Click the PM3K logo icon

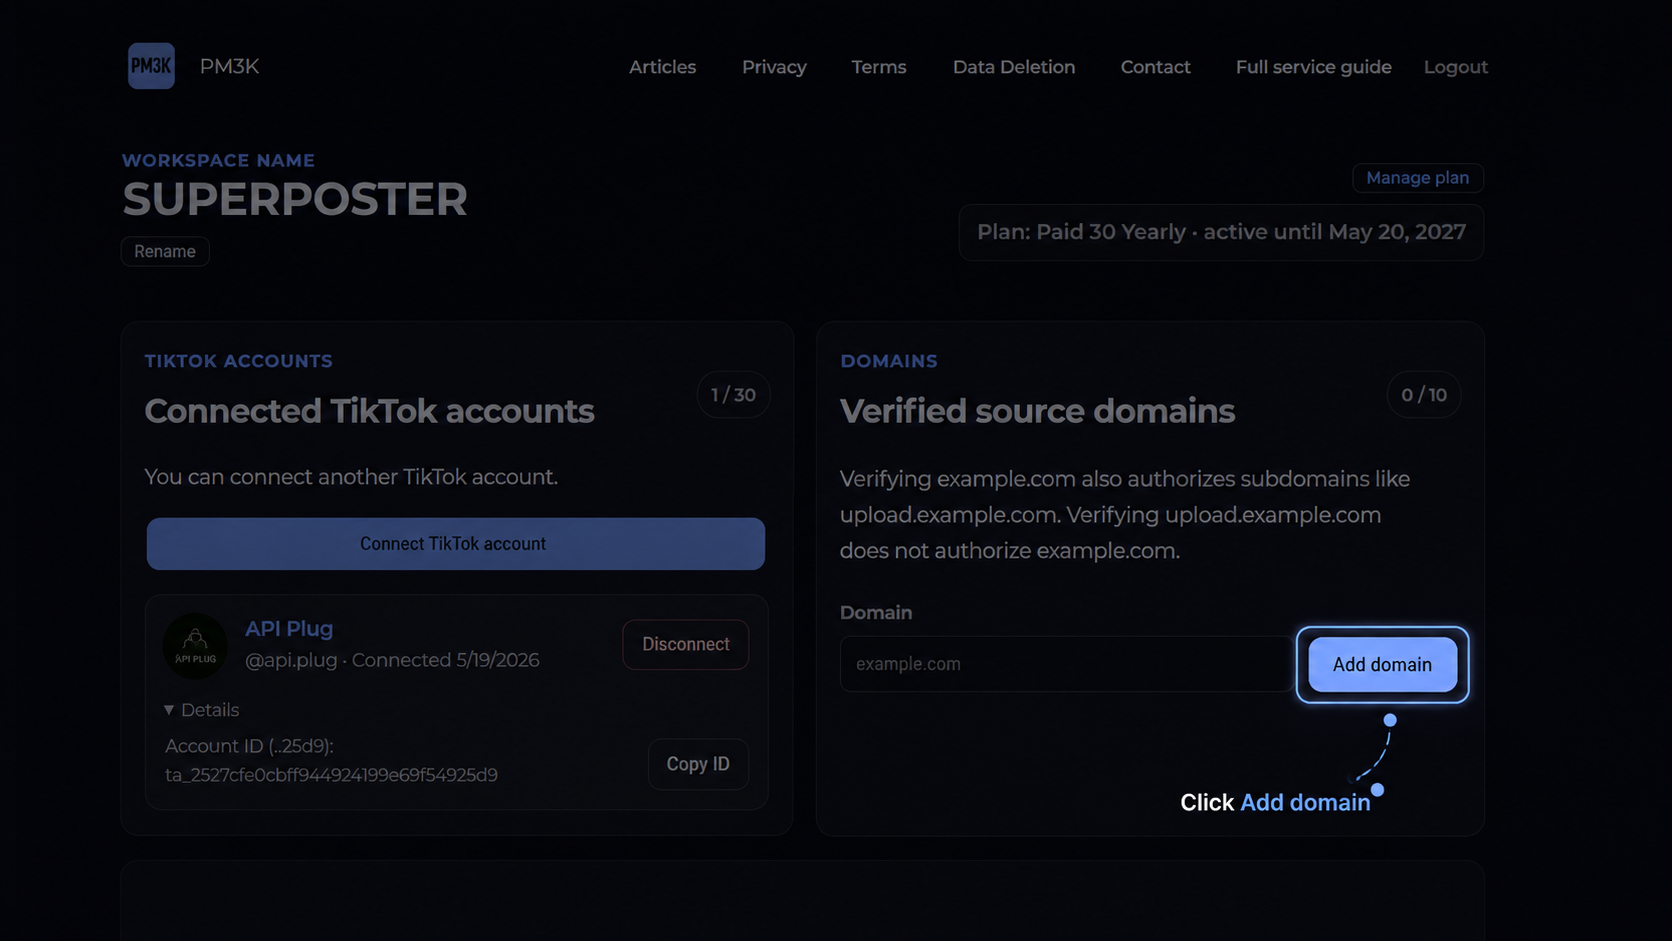[x=151, y=66]
